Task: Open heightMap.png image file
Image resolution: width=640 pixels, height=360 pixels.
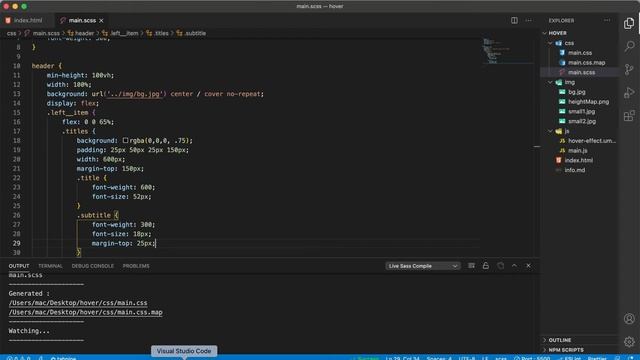Action: pyautogui.click(x=588, y=102)
